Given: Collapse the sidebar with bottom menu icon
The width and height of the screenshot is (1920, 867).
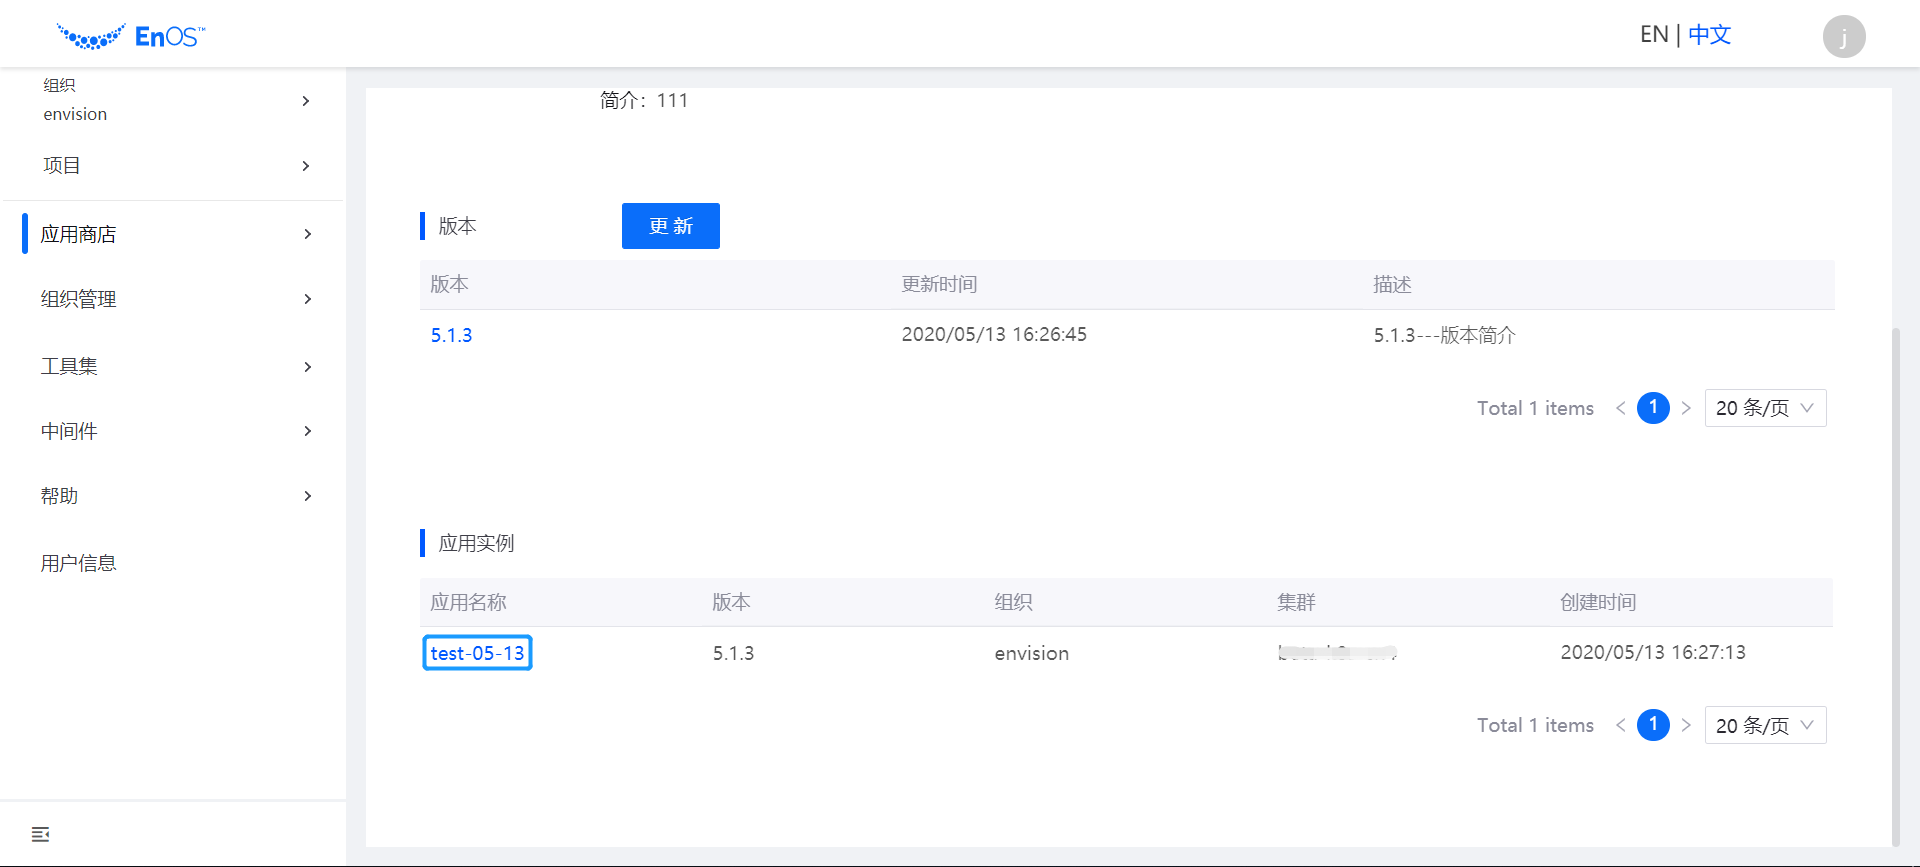Looking at the screenshot, I should coord(40,834).
